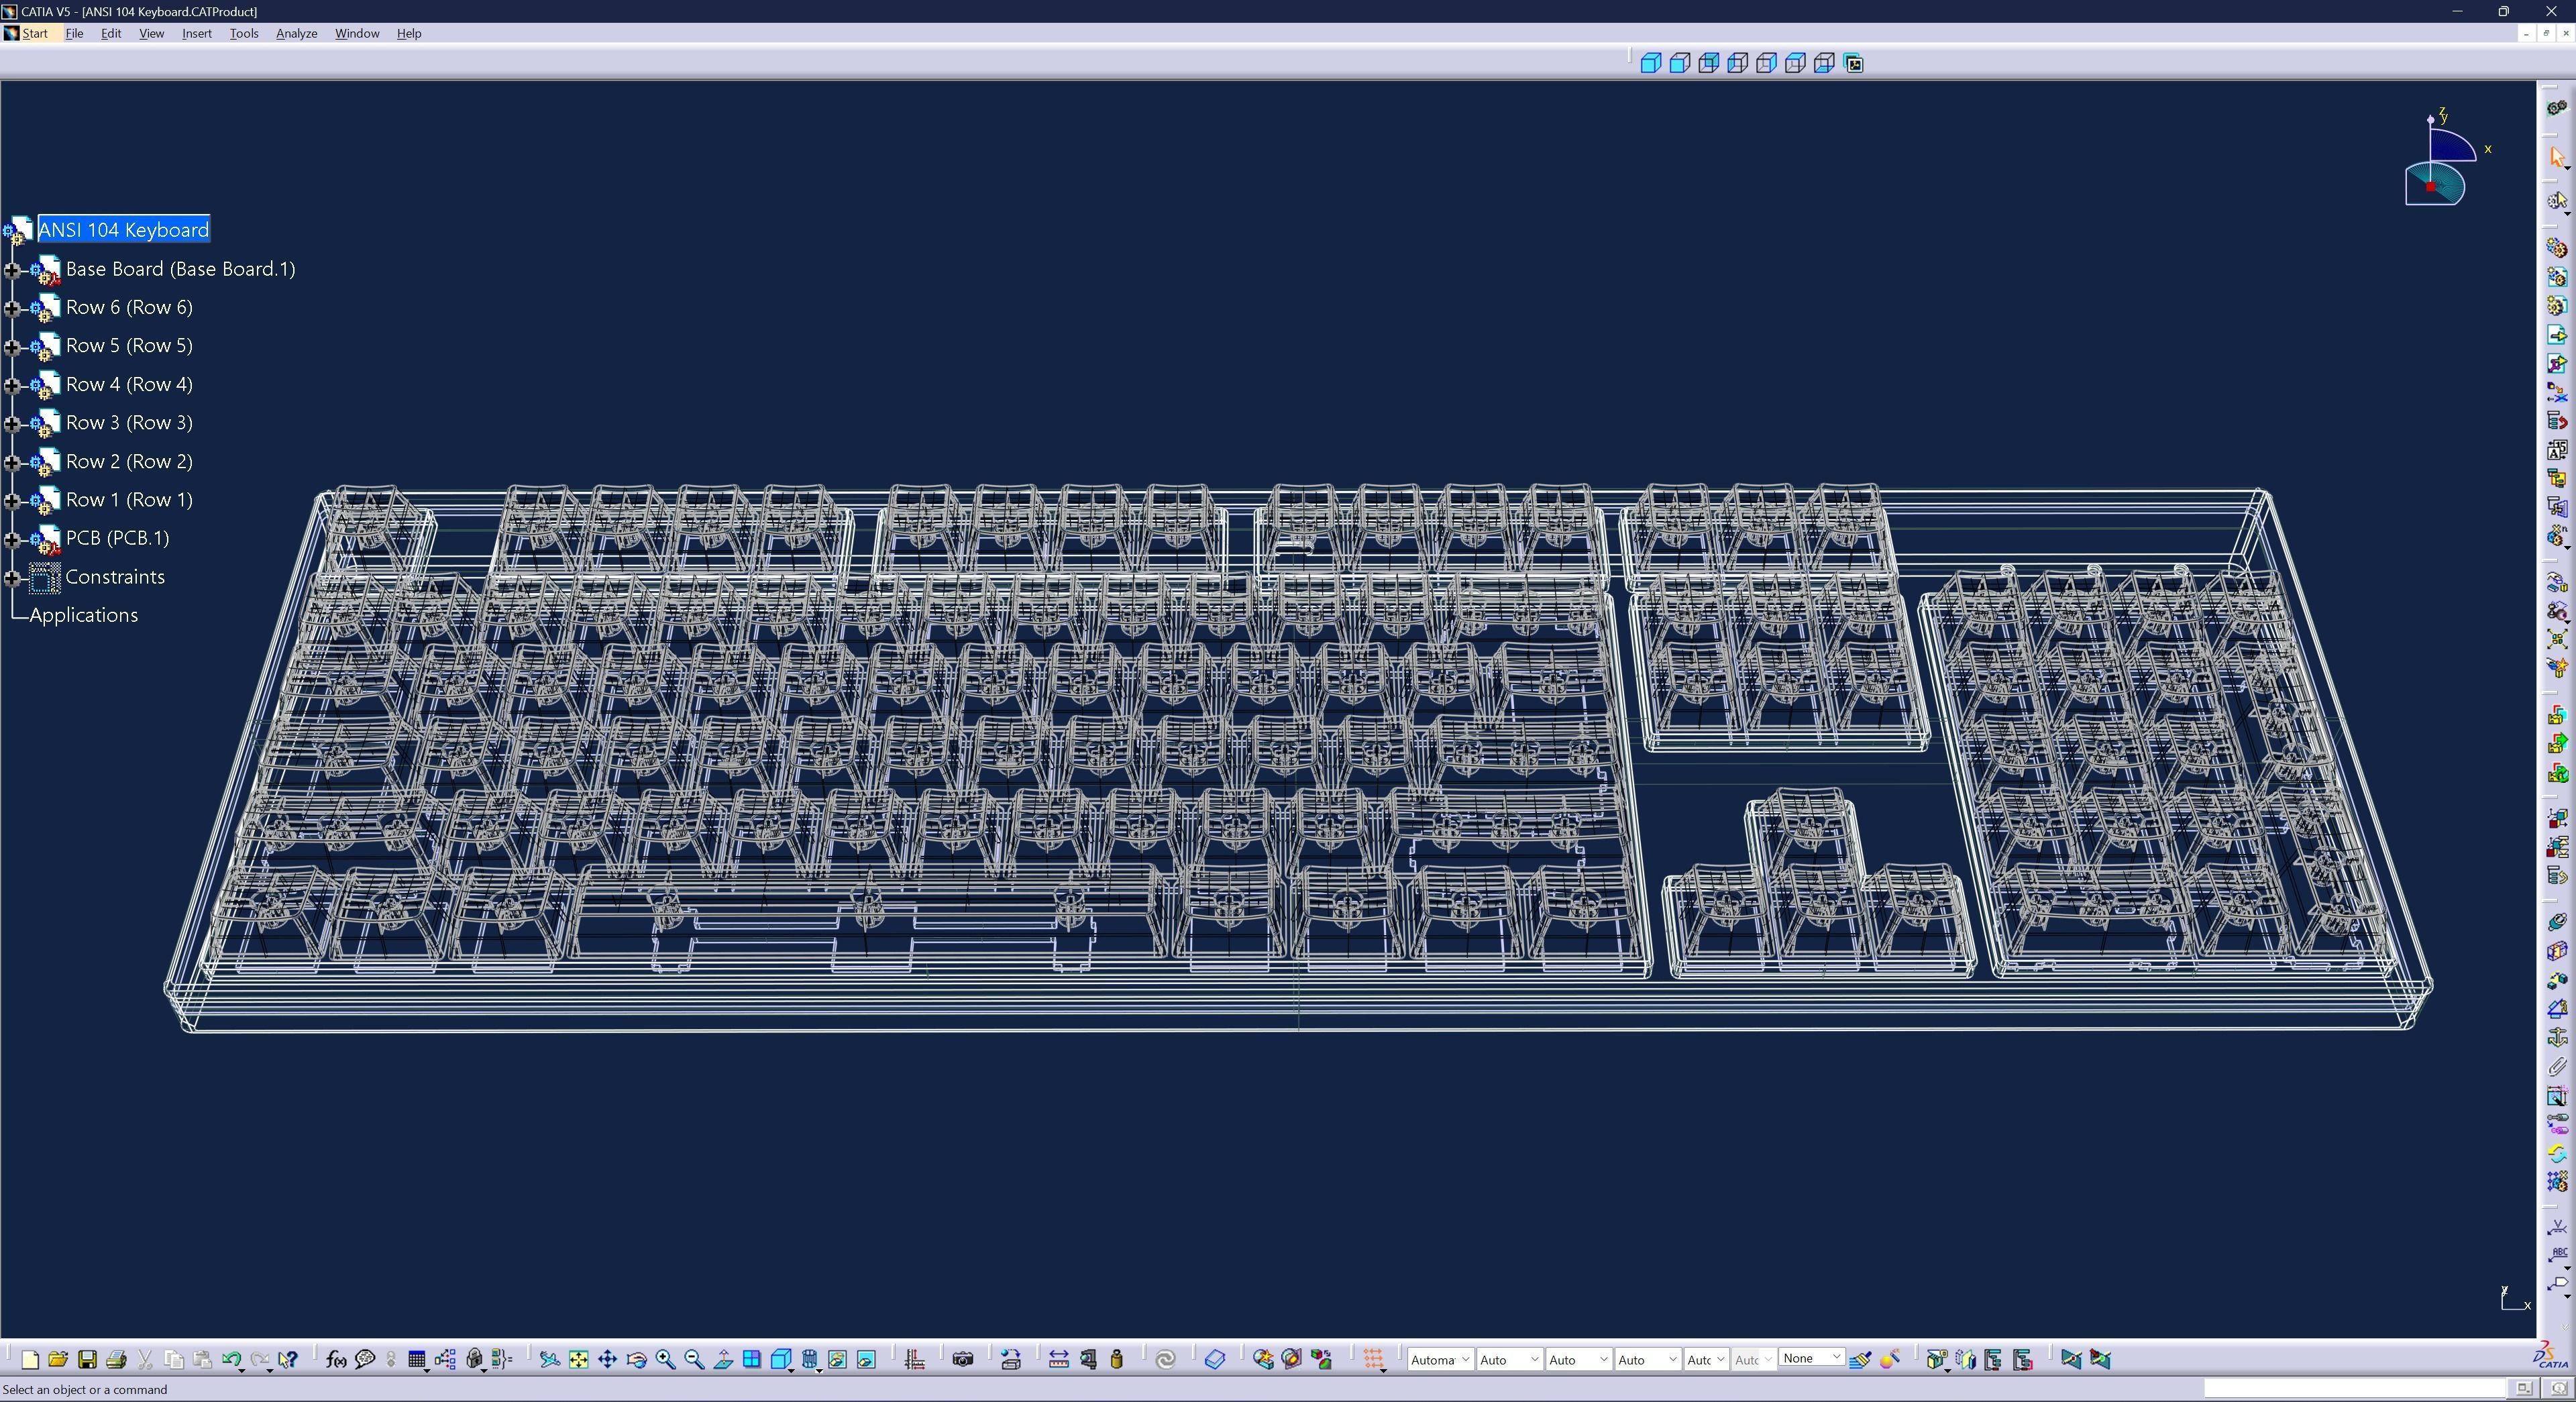Capture an image with the camera icon
The width and height of the screenshot is (2576, 1402).
click(962, 1360)
